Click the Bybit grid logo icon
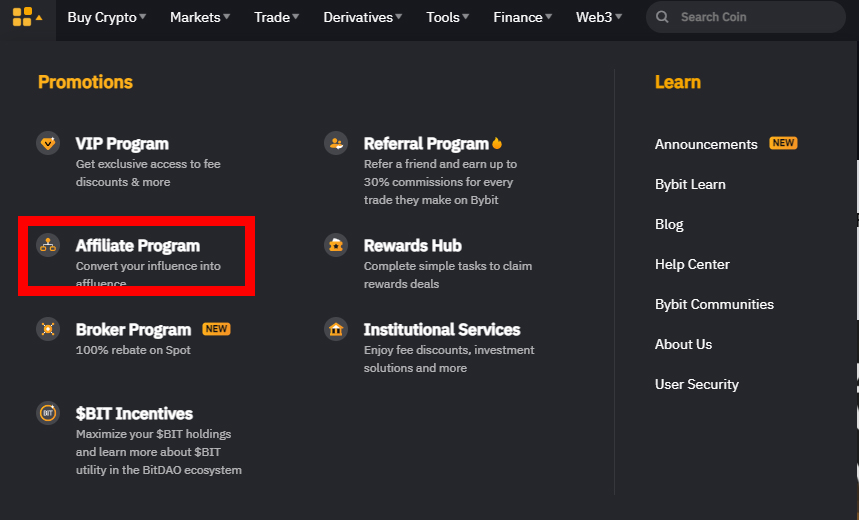 click(x=22, y=17)
